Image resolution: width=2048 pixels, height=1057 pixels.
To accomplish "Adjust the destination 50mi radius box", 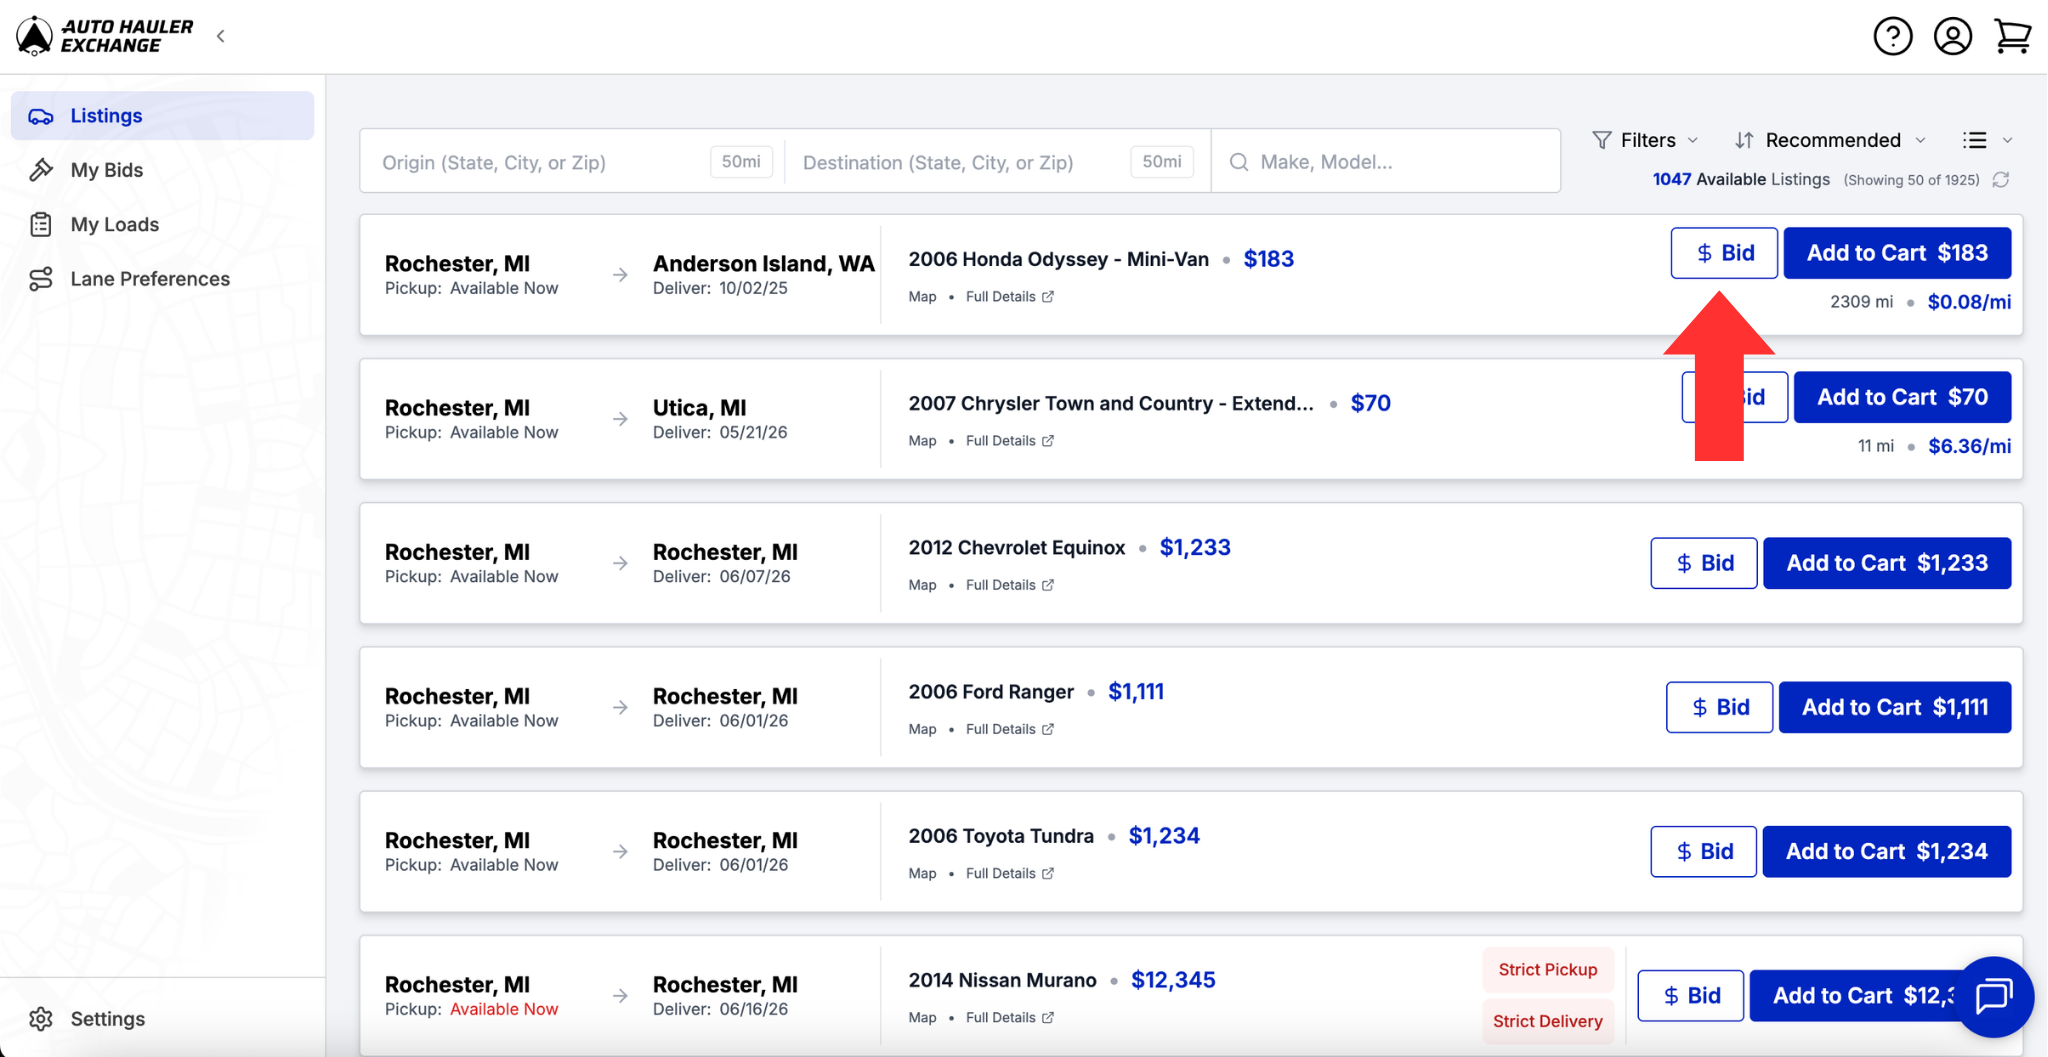I will click(x=1161, y=162).
